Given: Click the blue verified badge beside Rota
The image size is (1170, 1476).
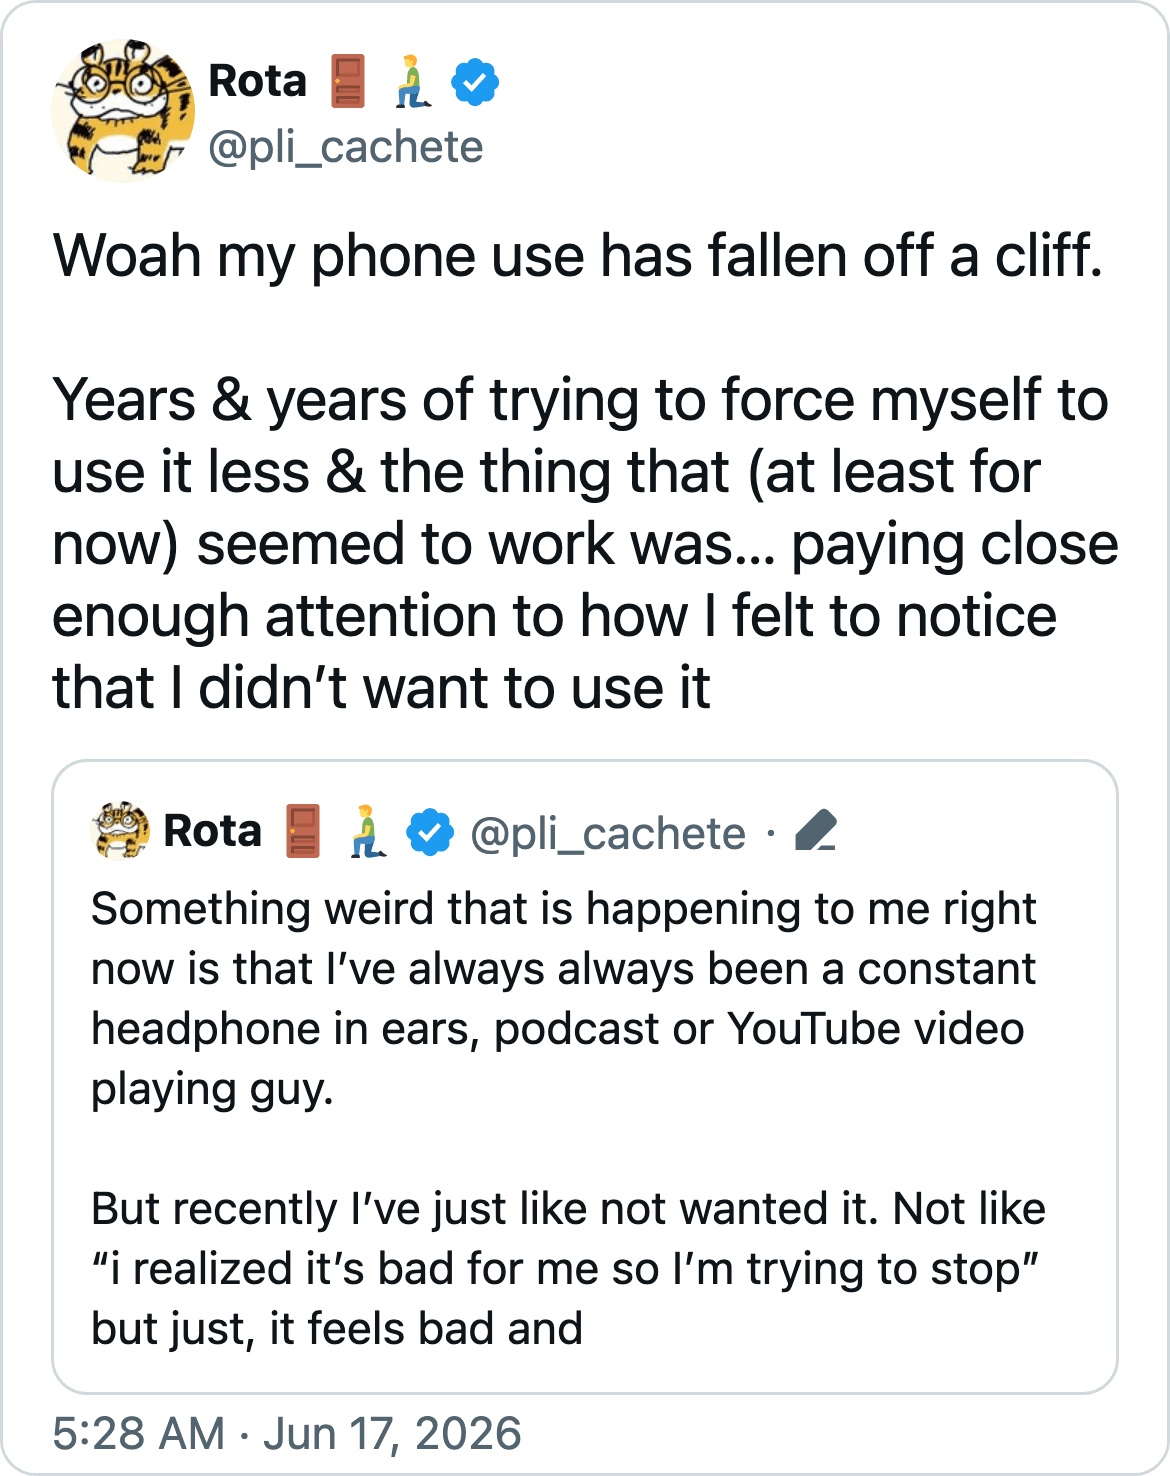Looking at the screenshot, I should click(x=475, y=82).
